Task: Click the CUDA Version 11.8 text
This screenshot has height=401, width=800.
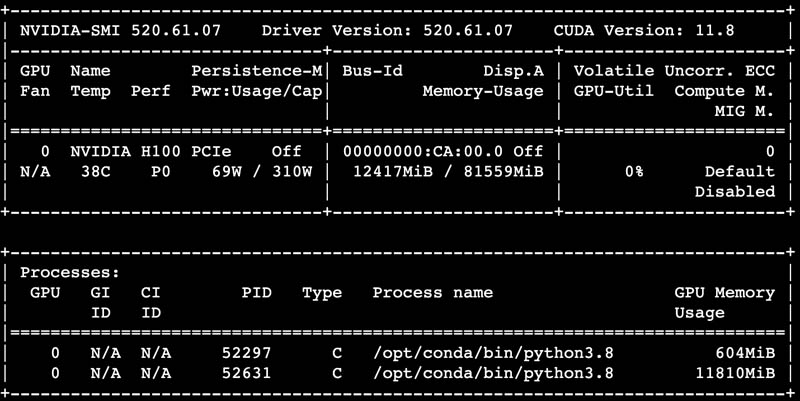Action: tap(644, 30)
